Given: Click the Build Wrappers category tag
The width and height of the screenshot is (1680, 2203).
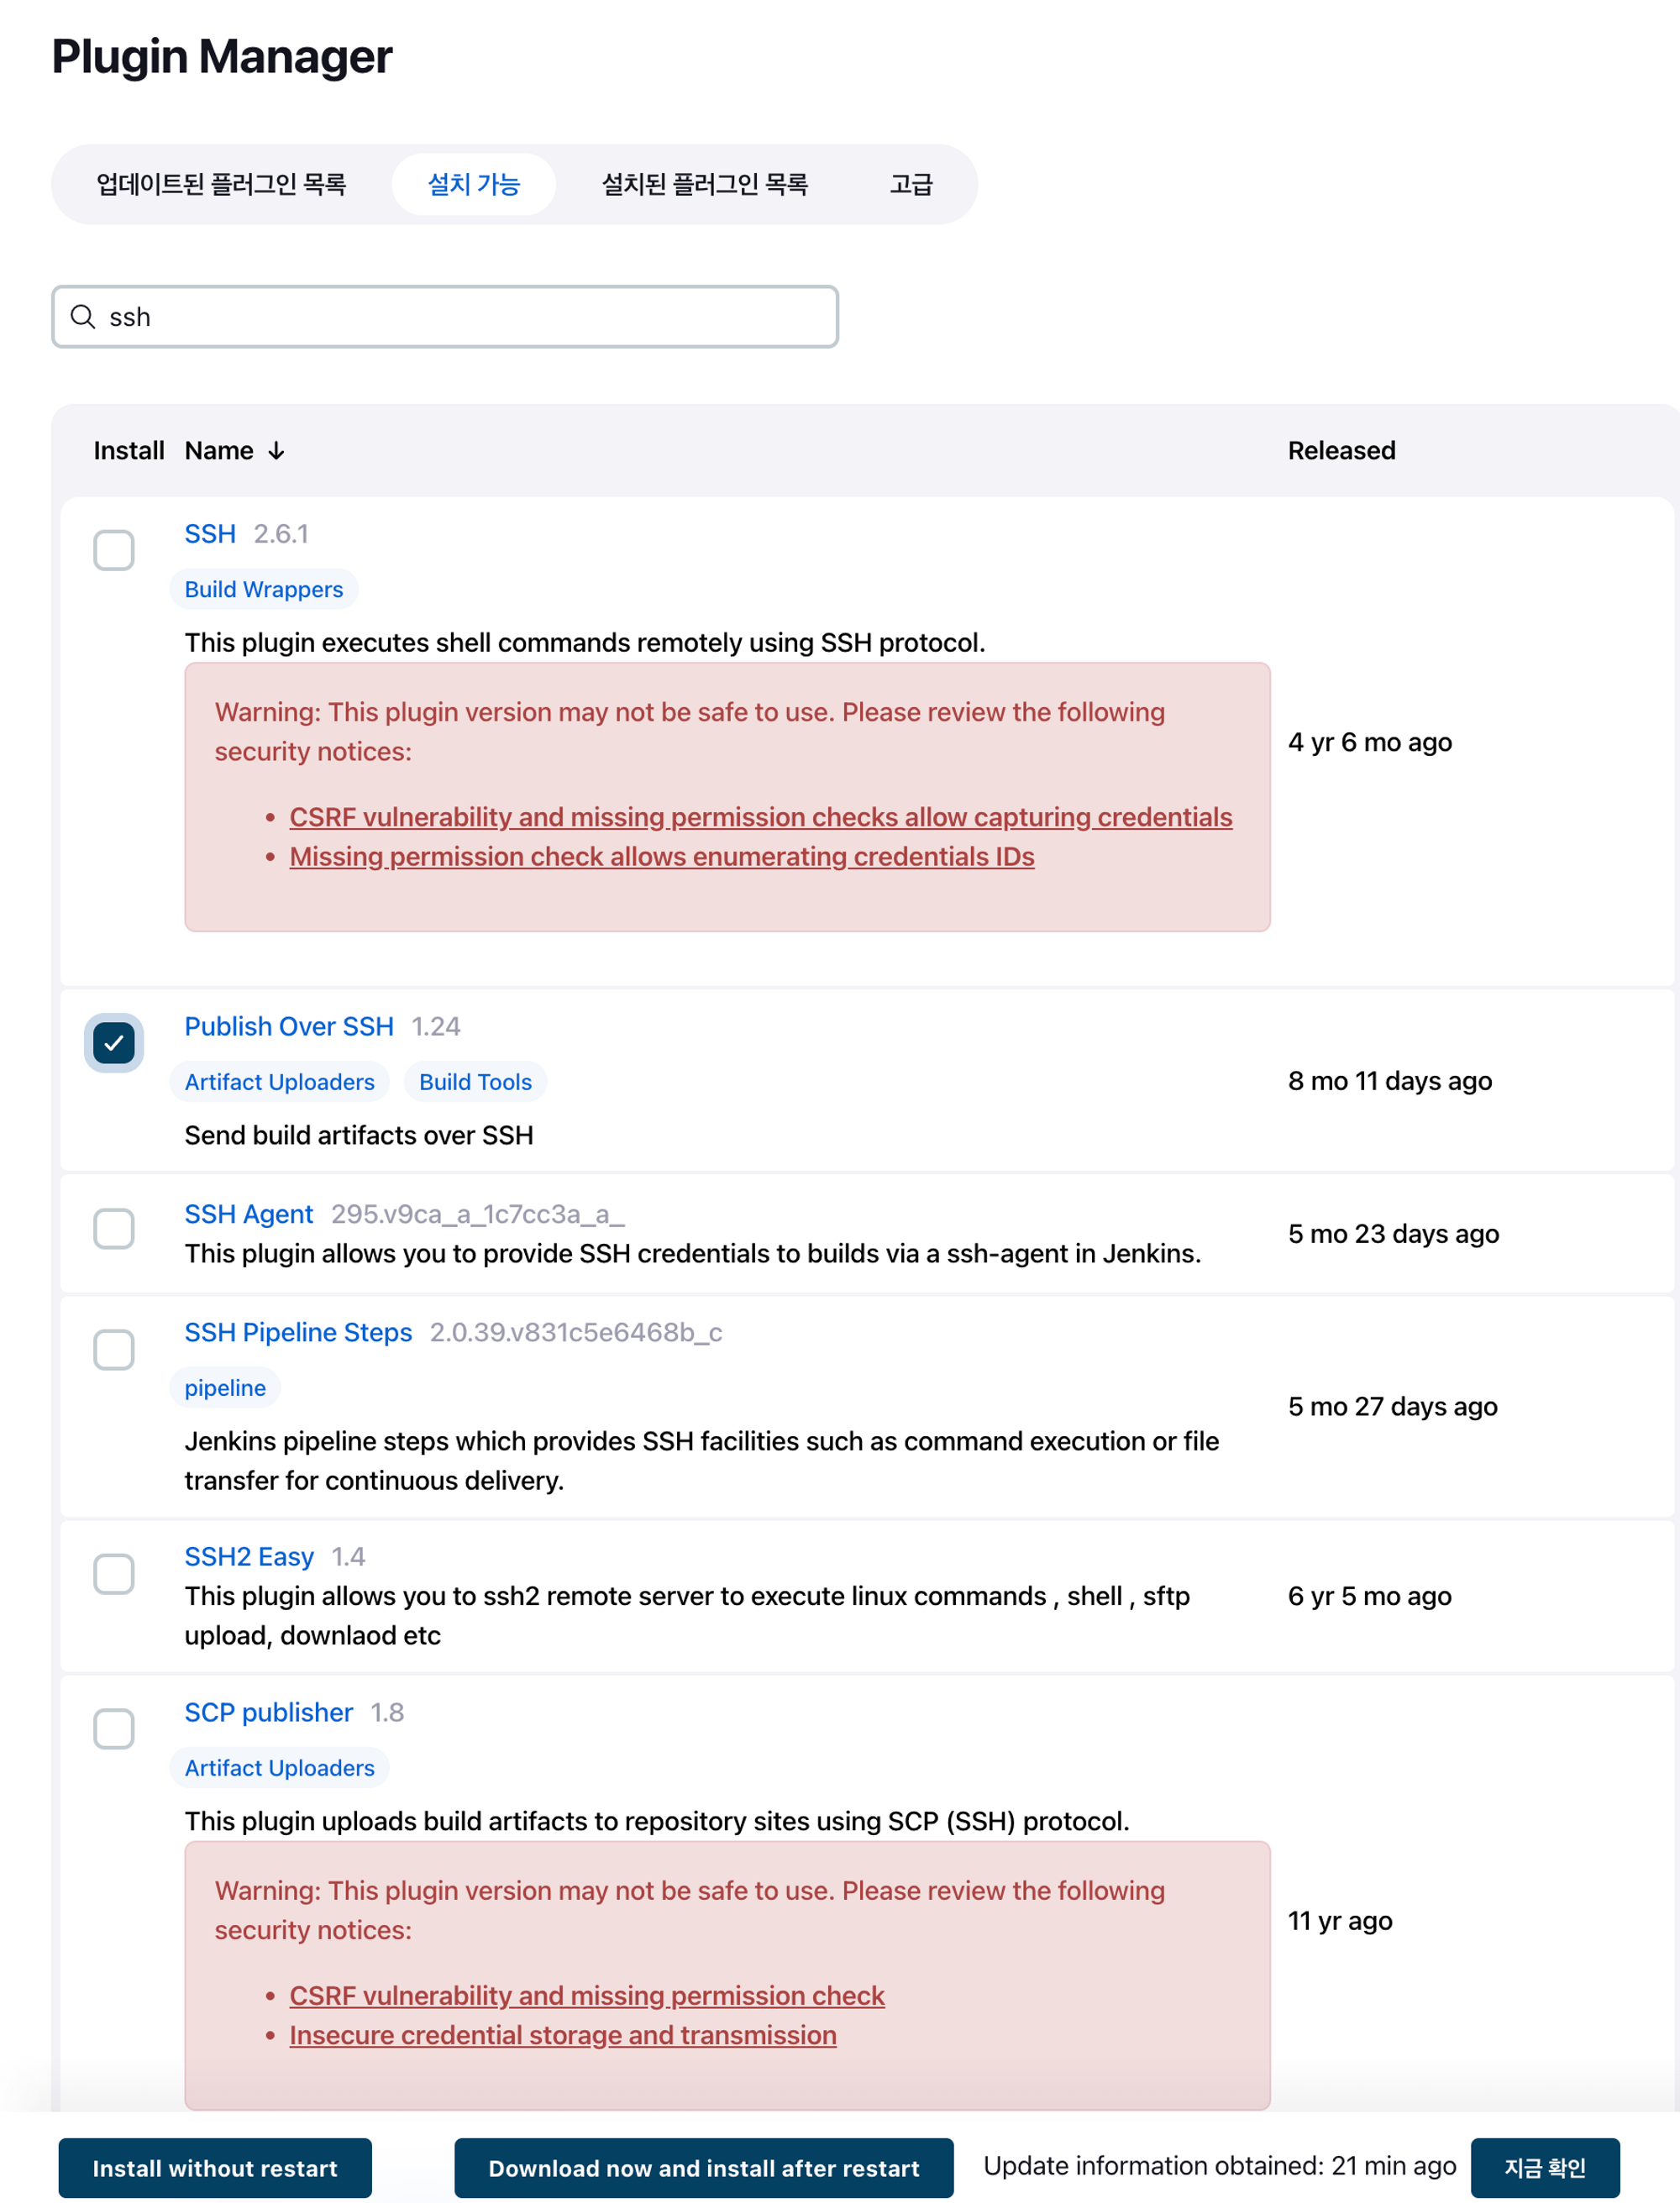Looking at the screenshot, I should [264, 590].
